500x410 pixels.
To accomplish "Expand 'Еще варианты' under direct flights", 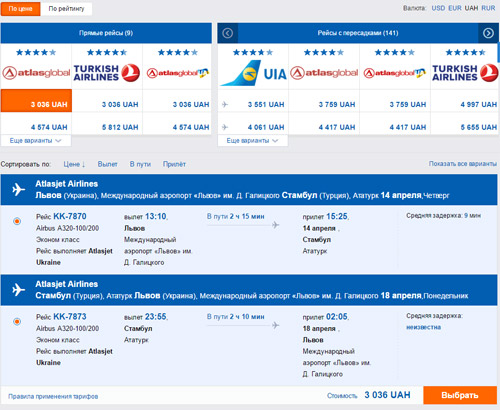I will point(36,141).
